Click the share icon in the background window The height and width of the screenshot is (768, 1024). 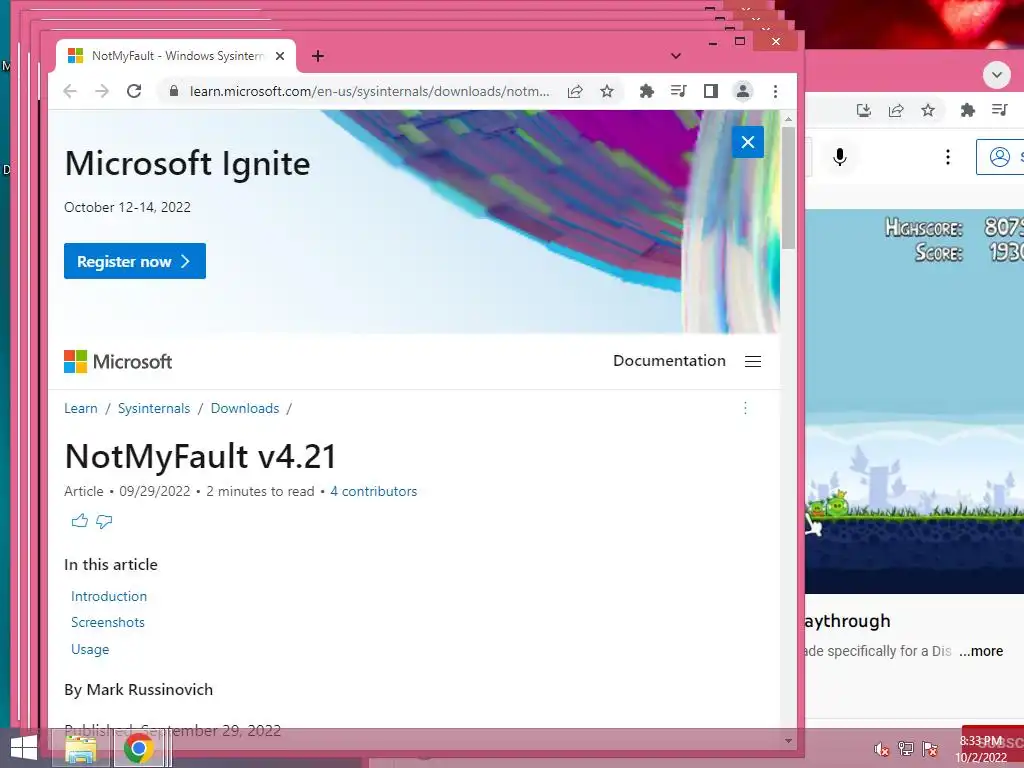click(x=896, y=110)
